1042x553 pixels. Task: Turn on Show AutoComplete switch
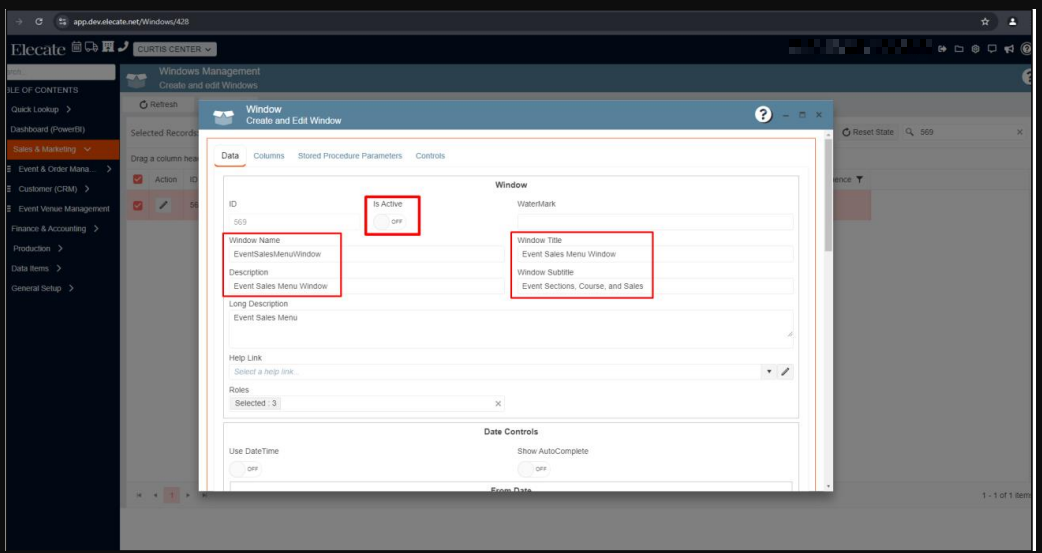(x=533, y=468)
